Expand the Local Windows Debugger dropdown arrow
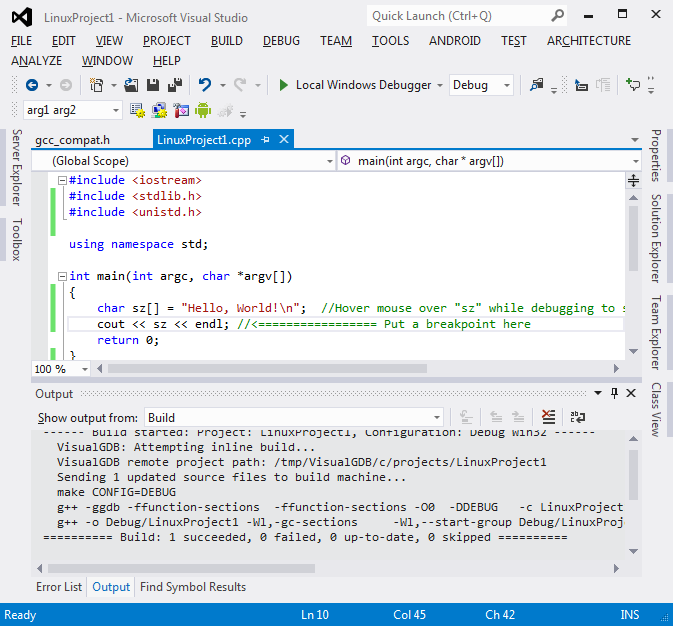The image size is (673, 626). (x=440, y=85)
